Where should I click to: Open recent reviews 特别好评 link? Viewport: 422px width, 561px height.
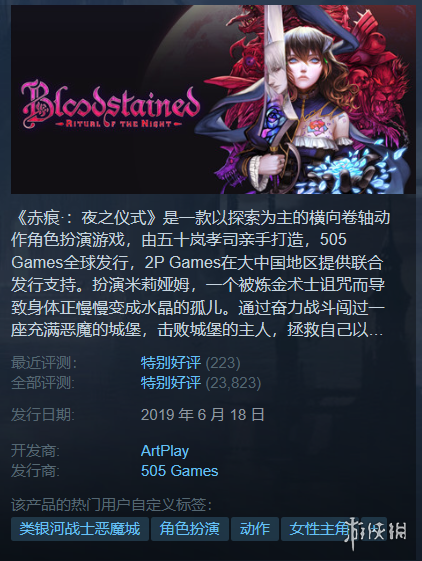point(171,363)
